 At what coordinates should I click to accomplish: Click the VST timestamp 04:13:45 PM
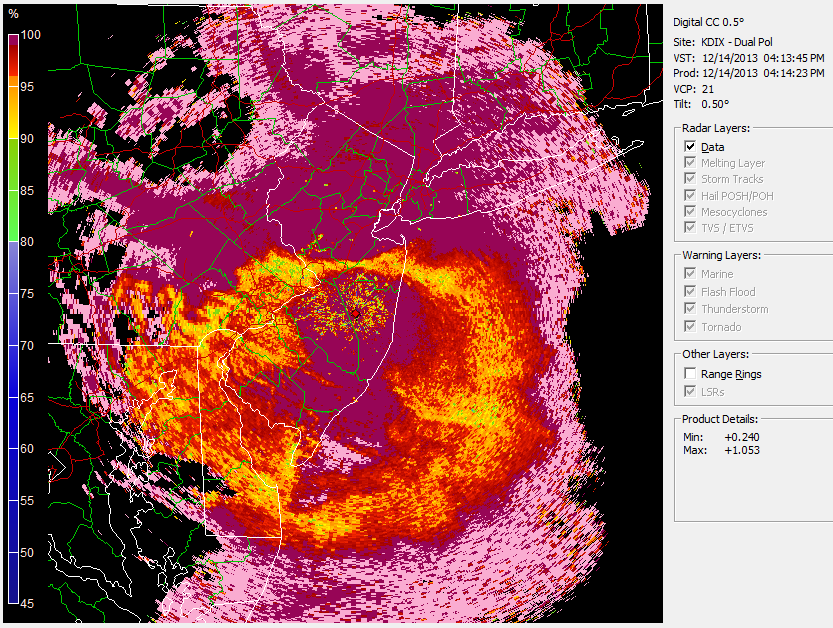pos(794,58)
